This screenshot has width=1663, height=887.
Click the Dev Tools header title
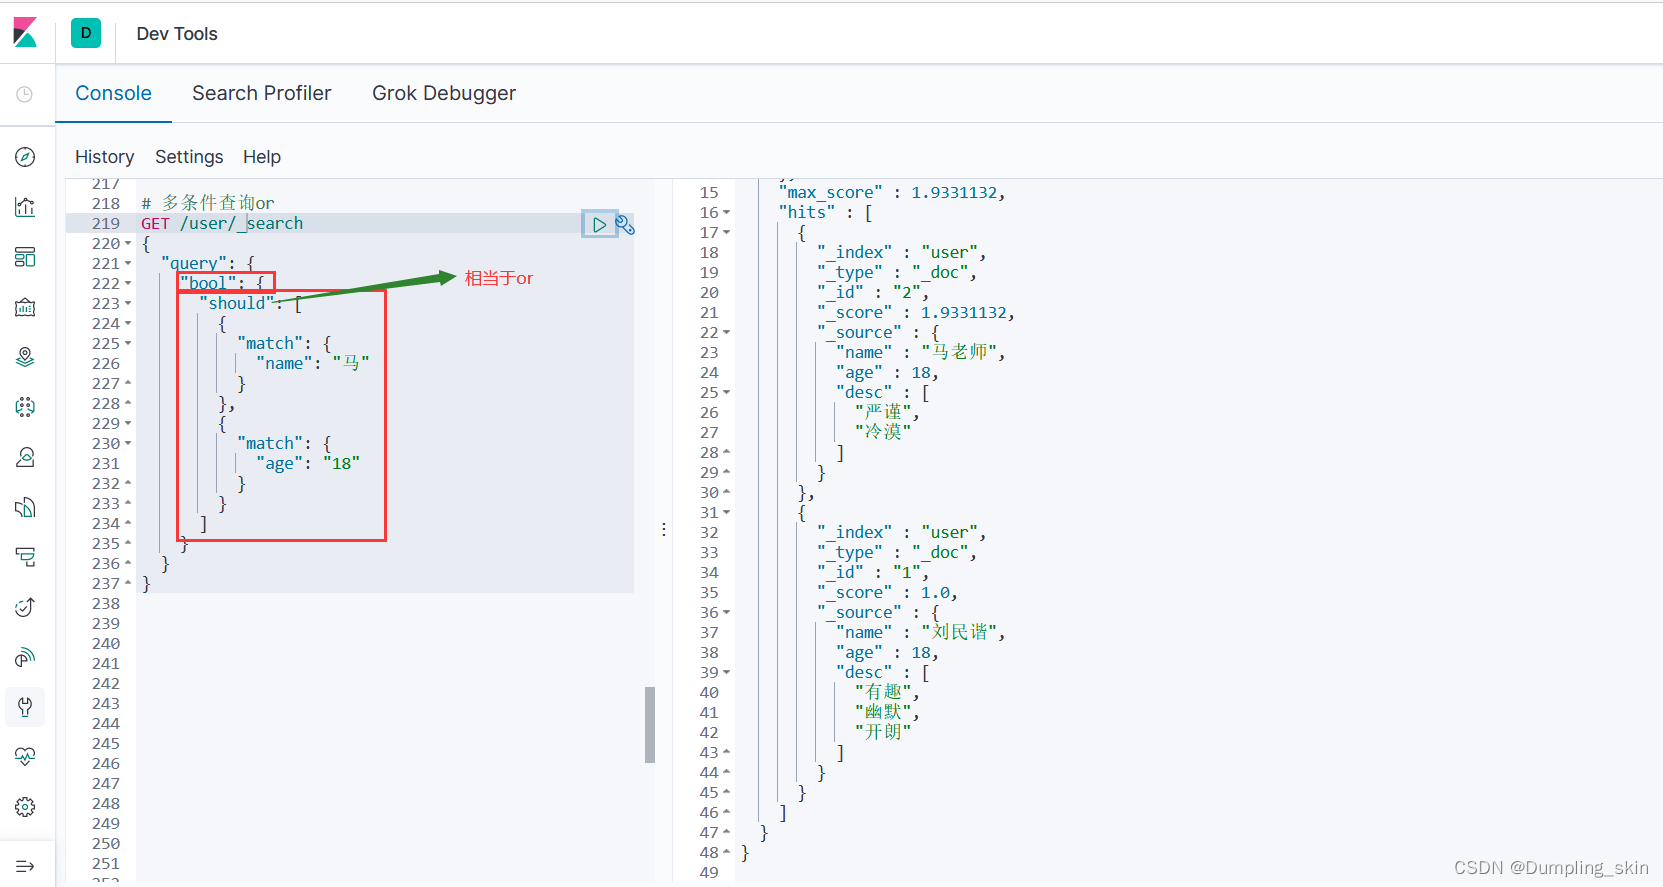(x=177, y=34)
